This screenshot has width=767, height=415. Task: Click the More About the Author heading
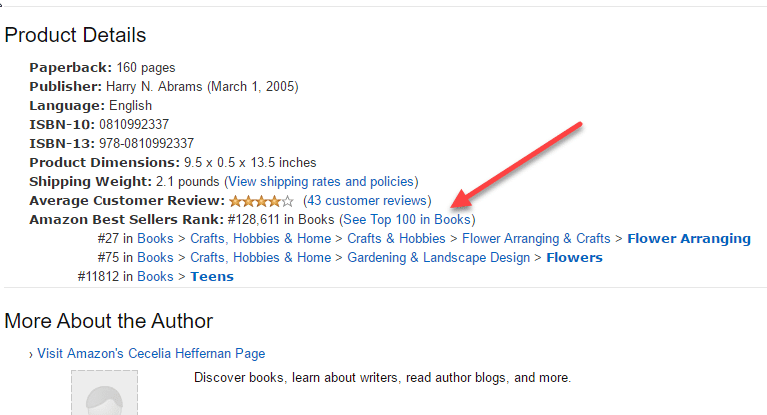pos(109,321)
